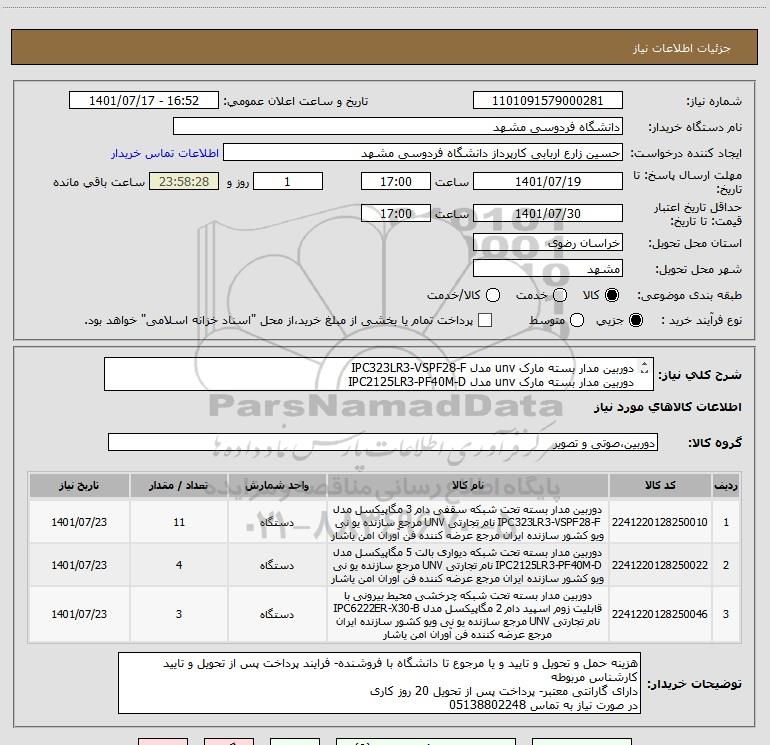This screenshot has height=745, width=770.
Task: Choose the متوسط purchase type radio
Action: [x=577, y=320]
